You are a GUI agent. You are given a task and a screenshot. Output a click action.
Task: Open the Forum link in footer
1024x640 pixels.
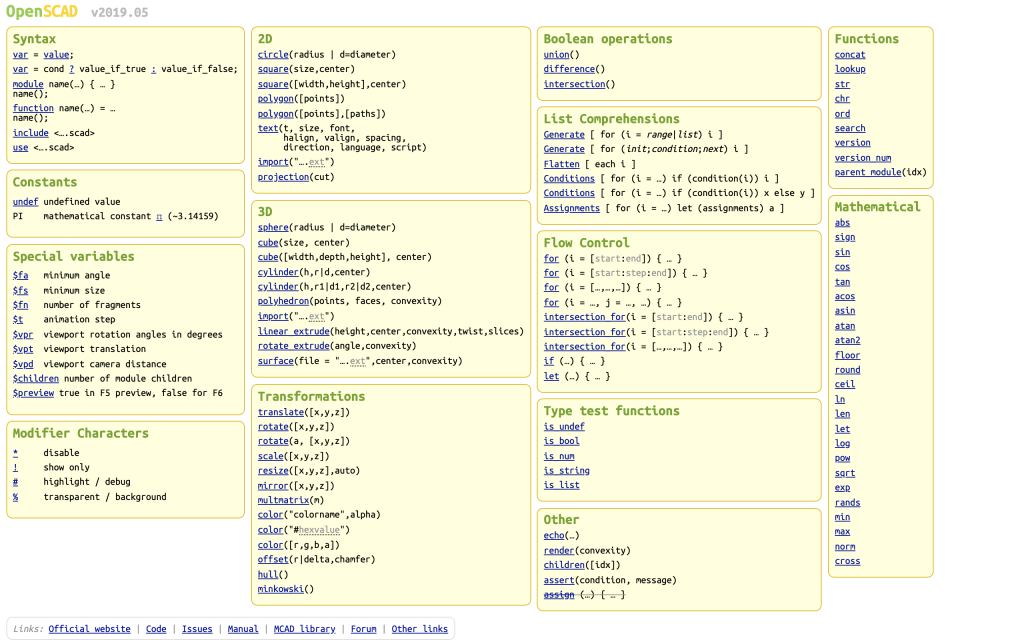click(x=364, y=629)
